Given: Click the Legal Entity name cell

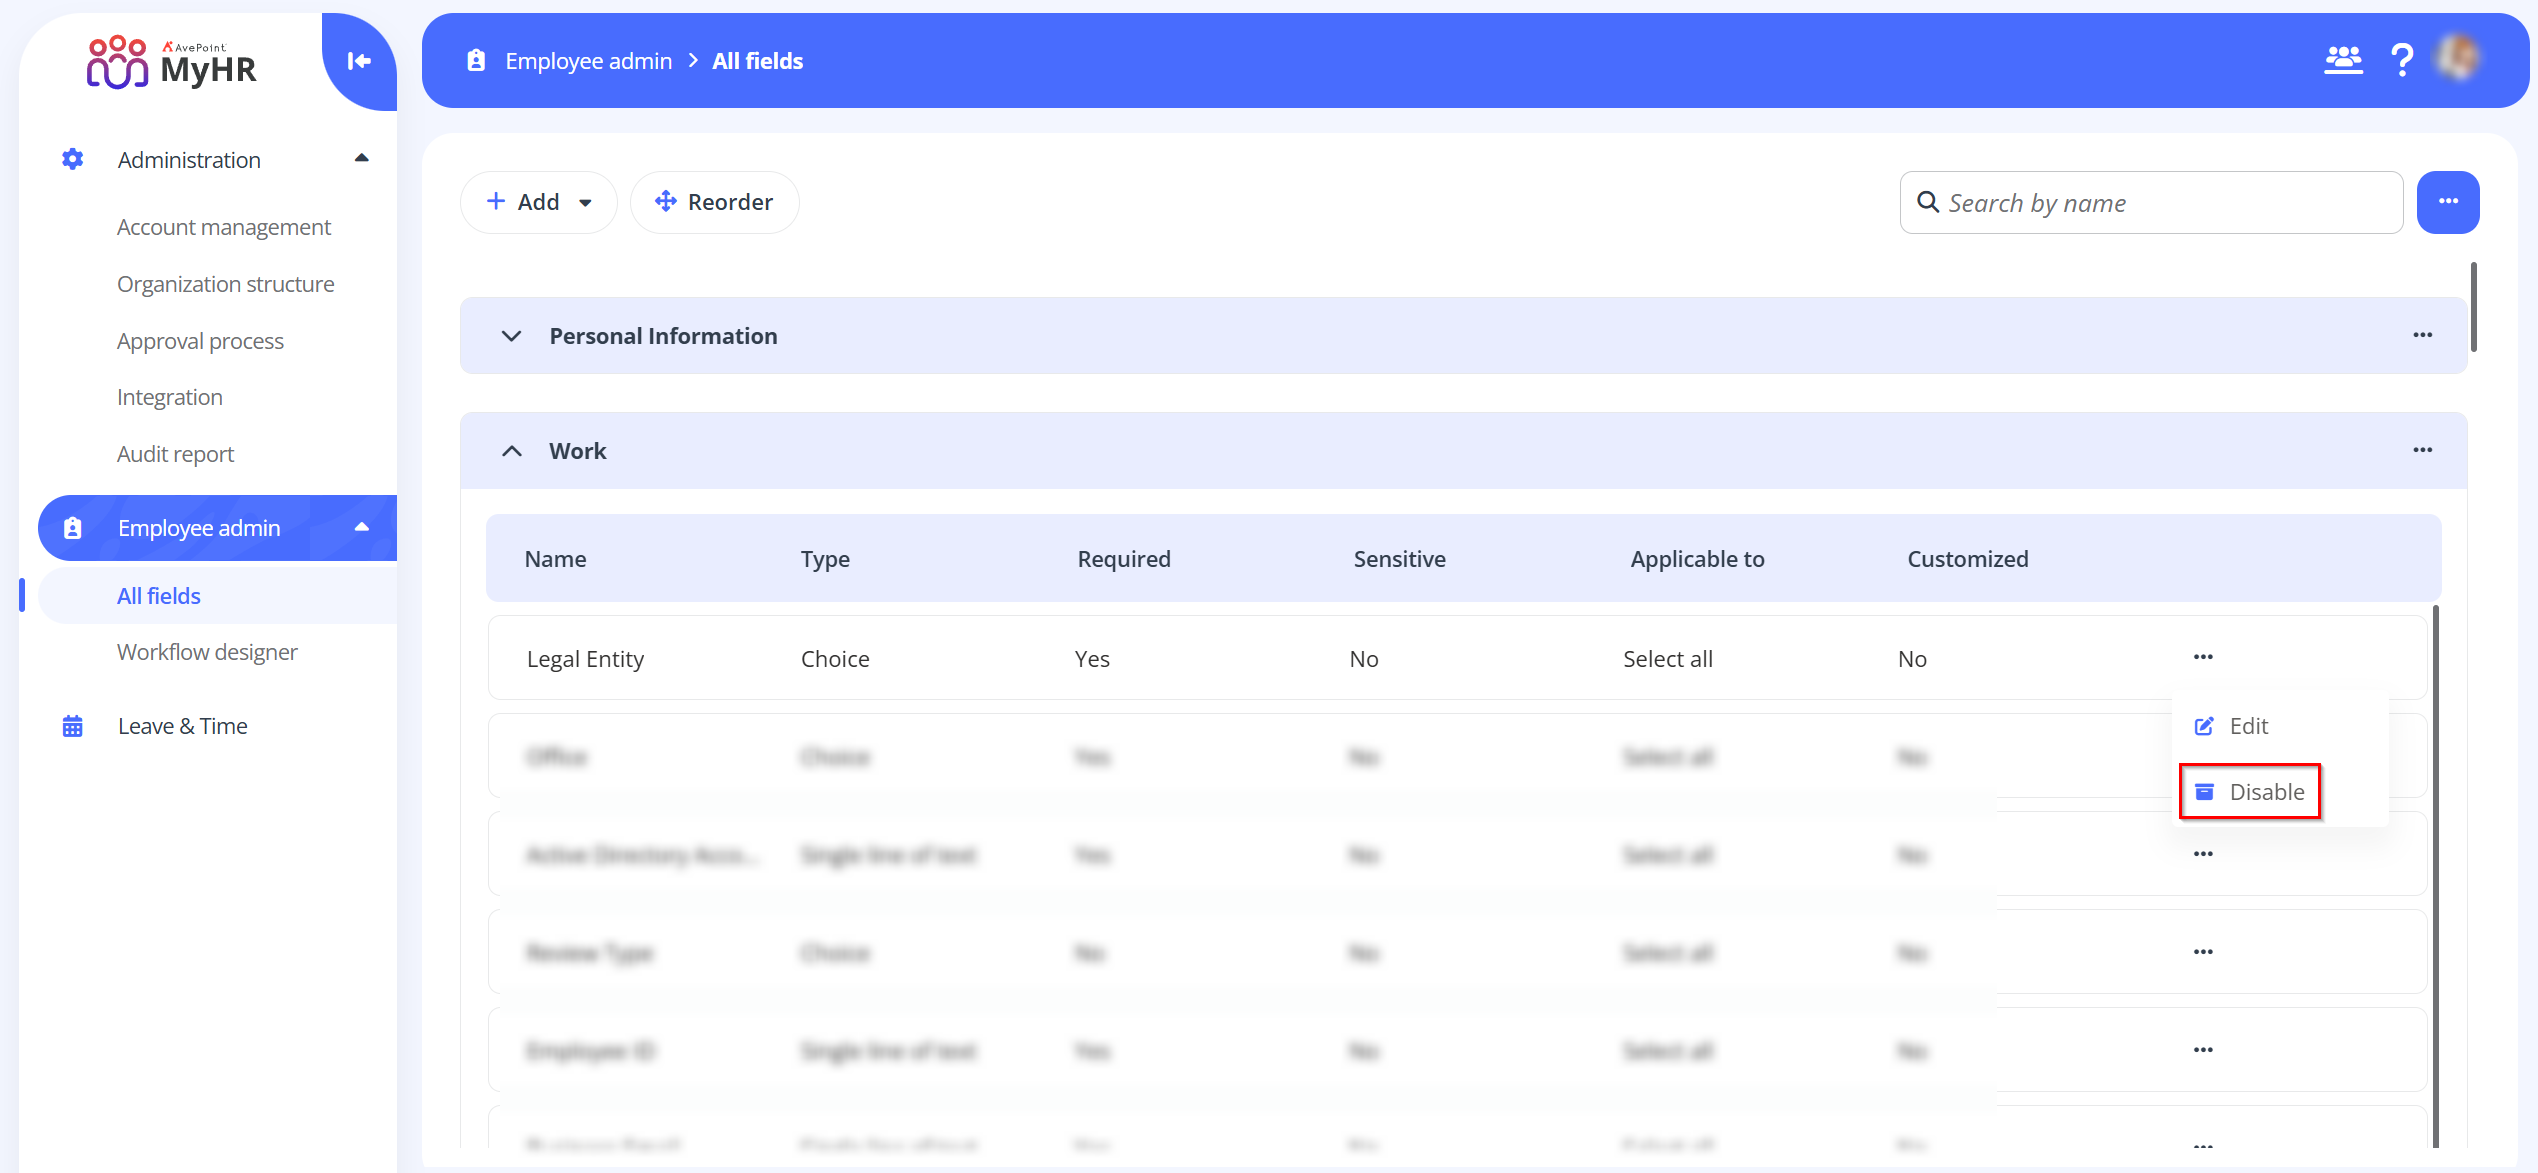Looking at the screenshot, I should [586, 659].
